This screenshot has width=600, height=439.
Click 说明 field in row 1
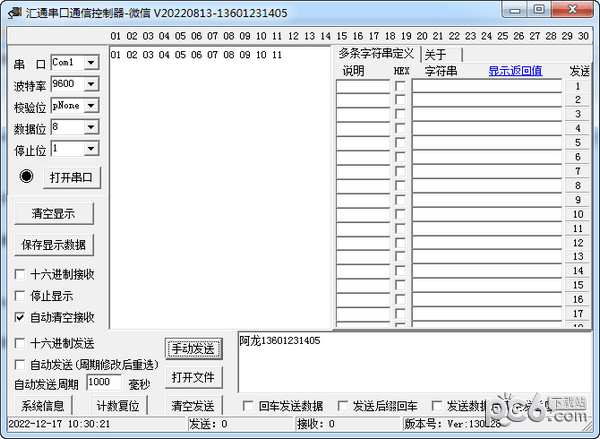pos(363,86)
